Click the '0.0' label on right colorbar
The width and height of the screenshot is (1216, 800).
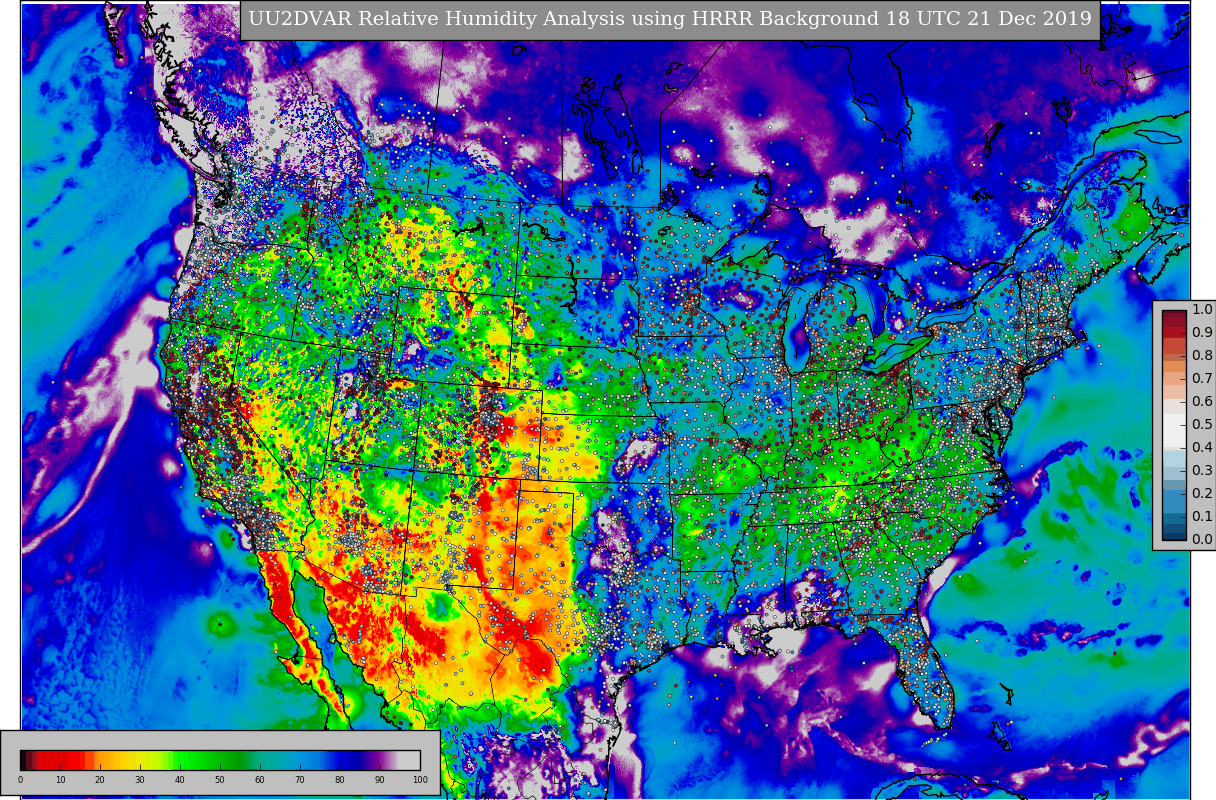point(1202,539)
